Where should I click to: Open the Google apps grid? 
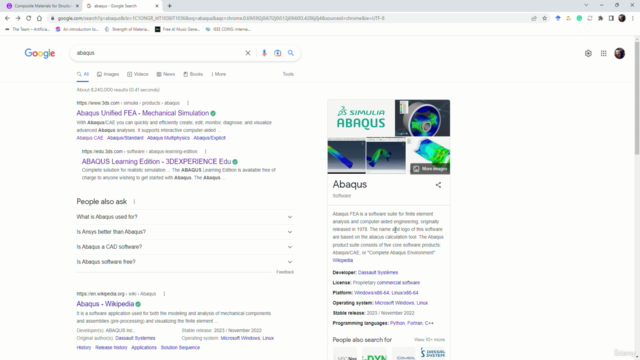[x=604, y=53]
